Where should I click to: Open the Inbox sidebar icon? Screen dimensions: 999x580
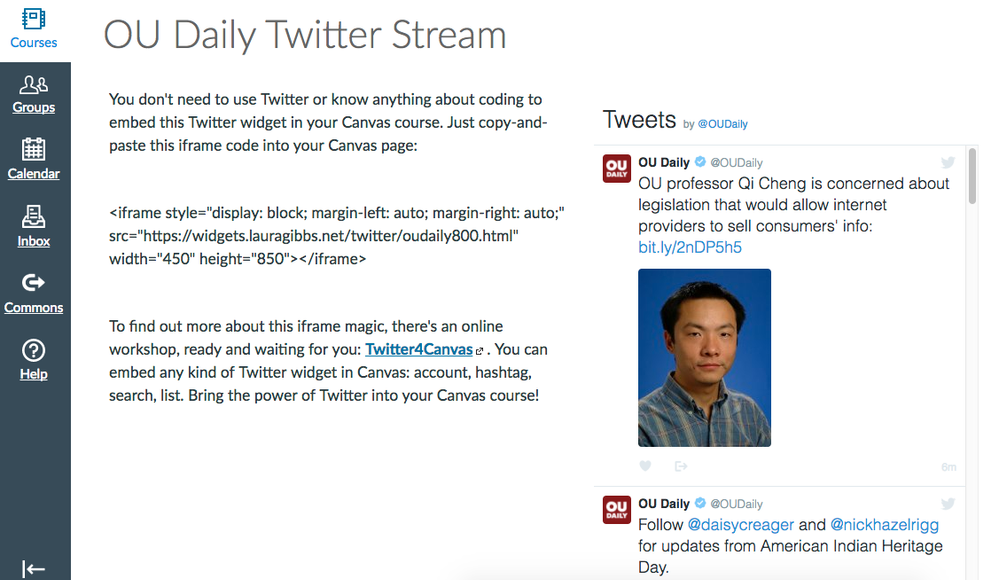pyautogui.click(x=33, y=226)
